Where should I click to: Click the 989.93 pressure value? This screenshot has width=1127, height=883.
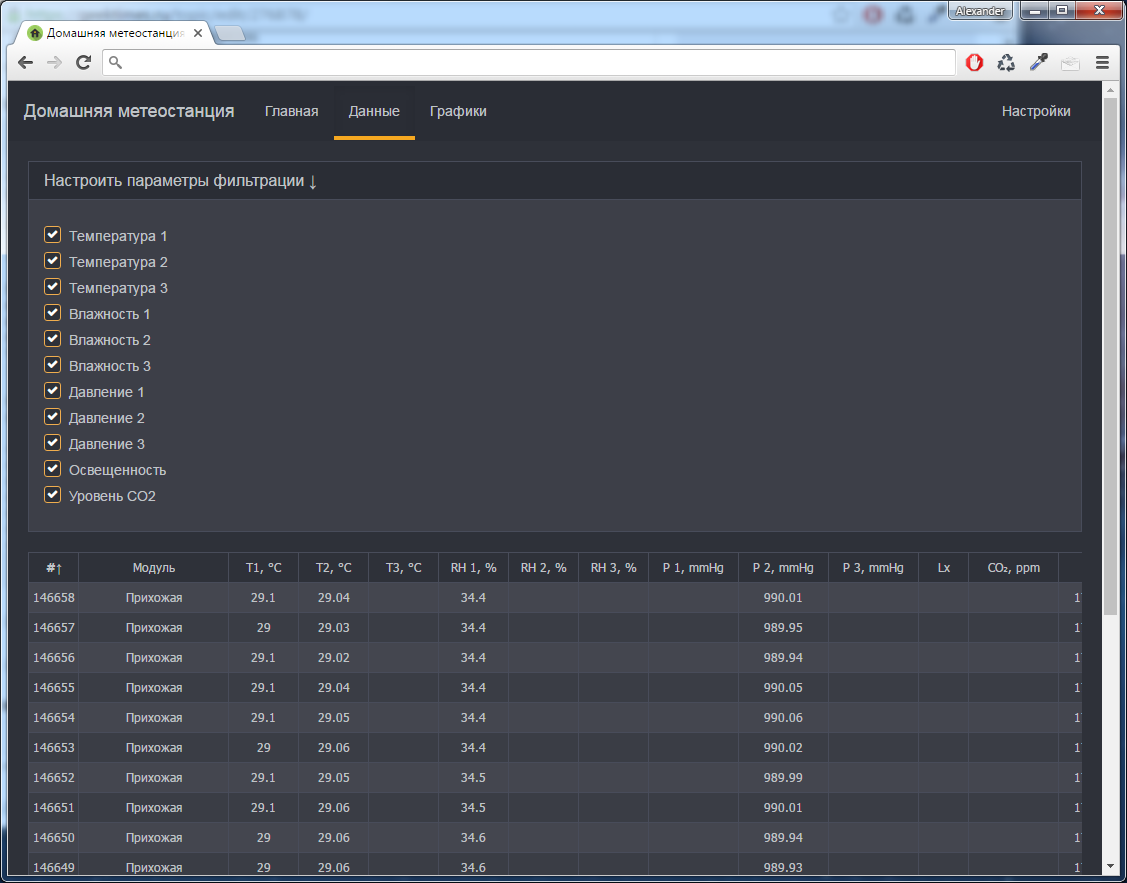click(783, 867)
